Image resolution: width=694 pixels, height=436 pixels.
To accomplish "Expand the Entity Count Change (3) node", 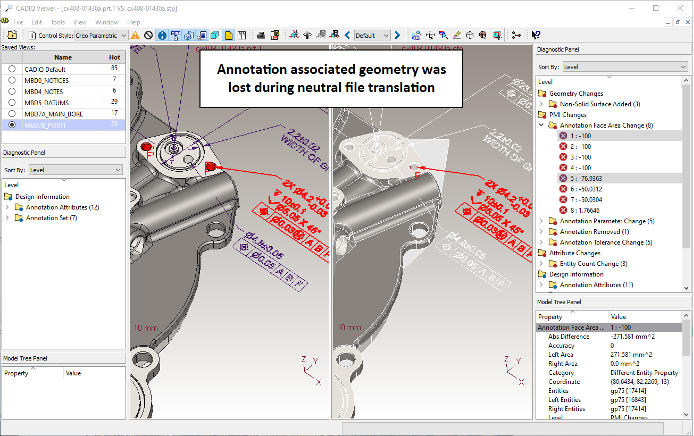I will [x=541, y=263].
